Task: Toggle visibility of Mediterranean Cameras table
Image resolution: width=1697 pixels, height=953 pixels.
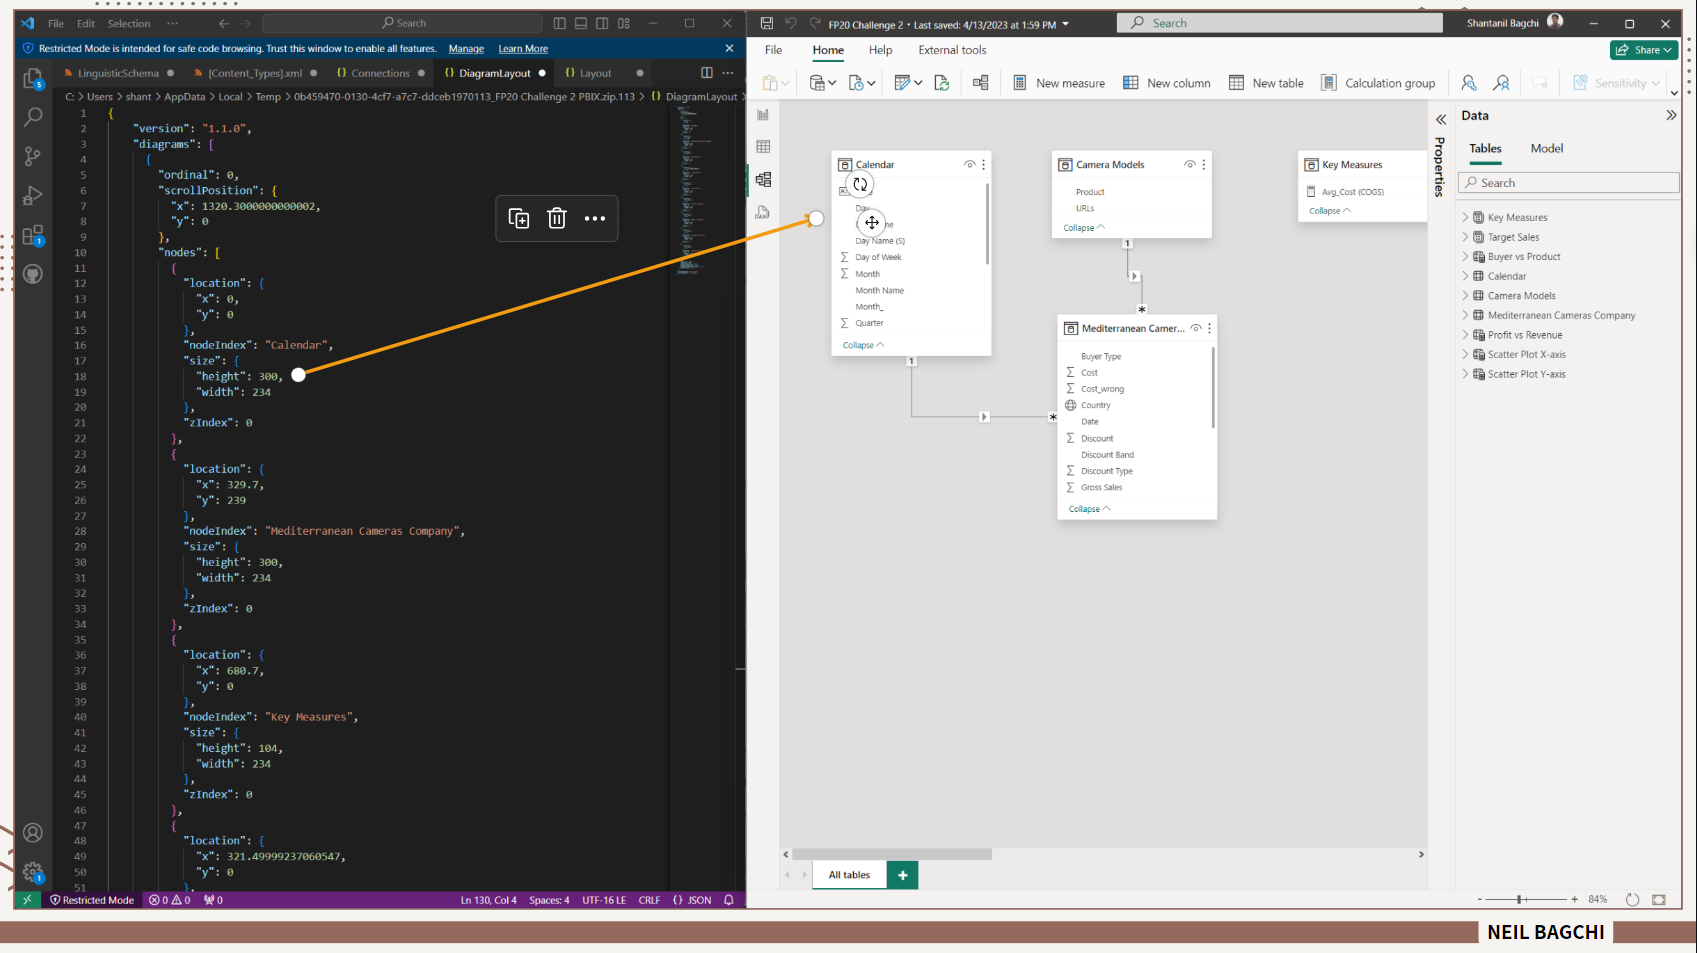Action: [x=1195, y=328]
